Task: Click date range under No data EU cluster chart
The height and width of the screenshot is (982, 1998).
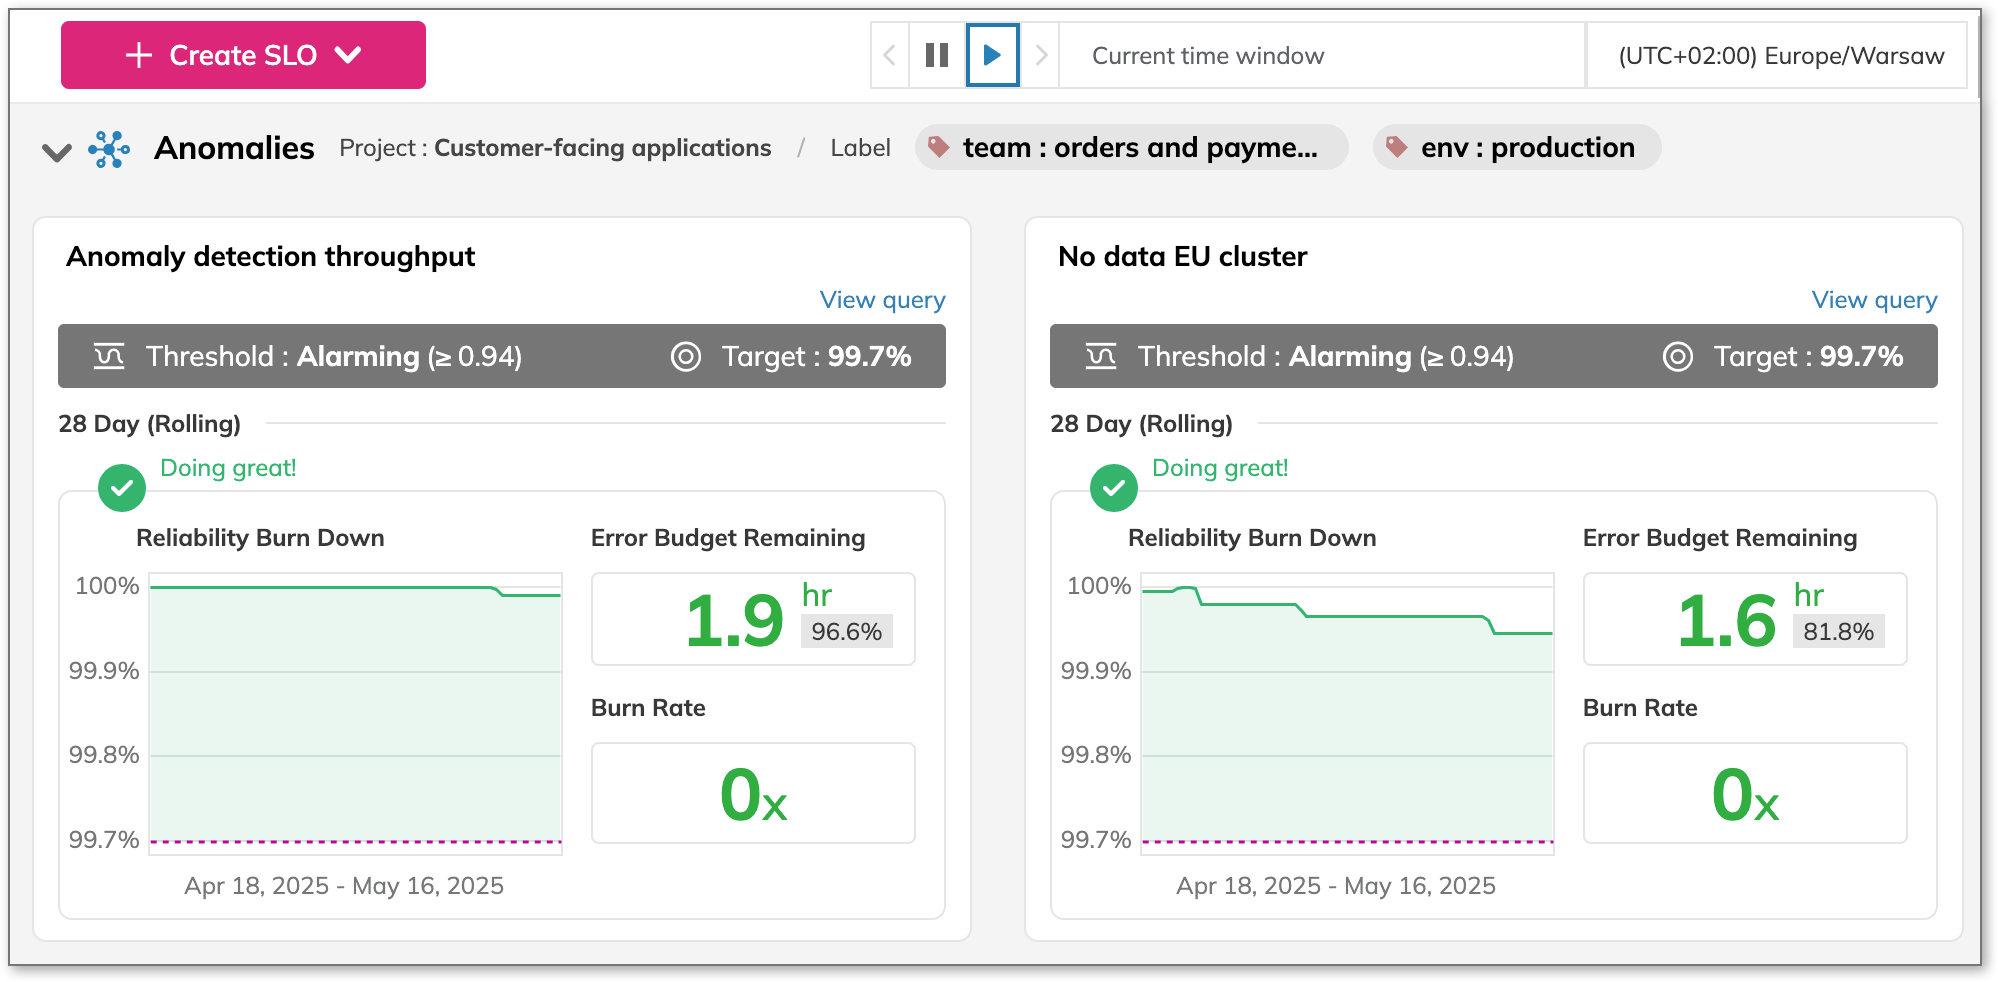Action: 1336,886
